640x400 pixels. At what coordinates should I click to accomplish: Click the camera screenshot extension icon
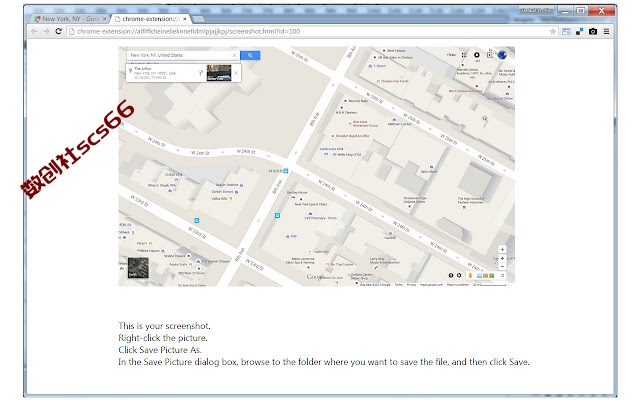click(x=593, y=31)
